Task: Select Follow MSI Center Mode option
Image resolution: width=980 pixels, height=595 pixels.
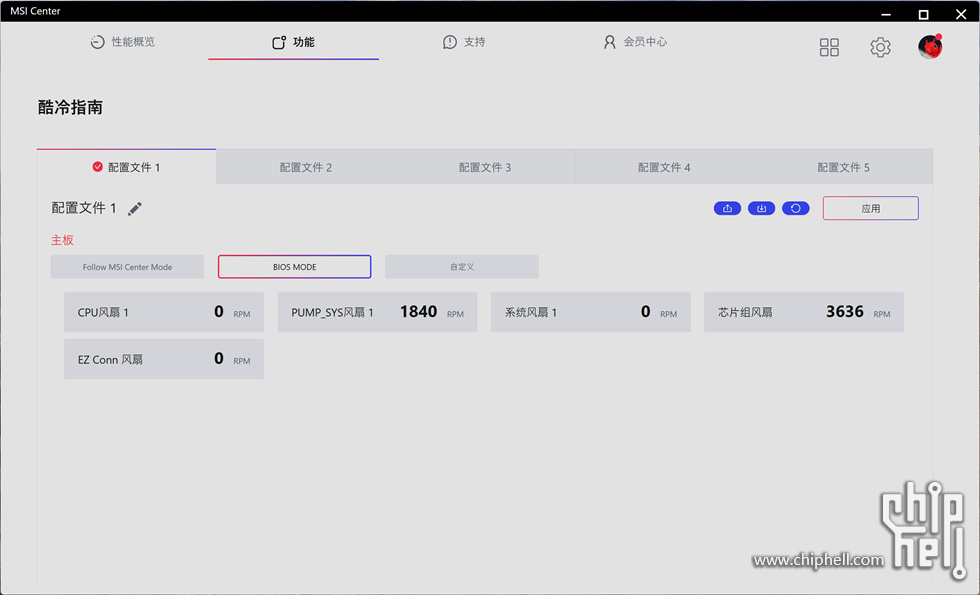Action: [x=128, y=267]
